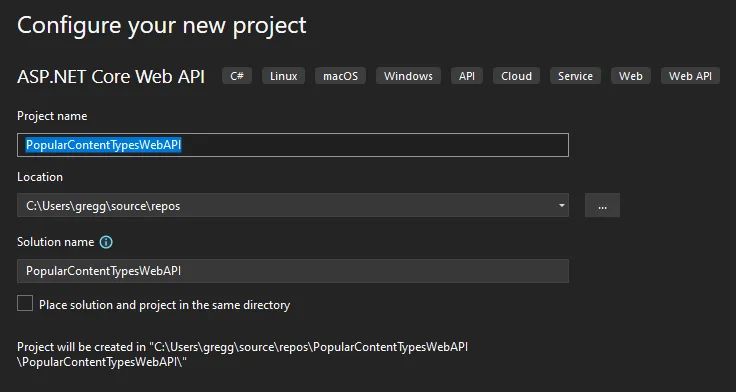Open the browse location button with ellipsis
Image resolution: width=736 pixels, height=392 pixels.
coord(602,205)
